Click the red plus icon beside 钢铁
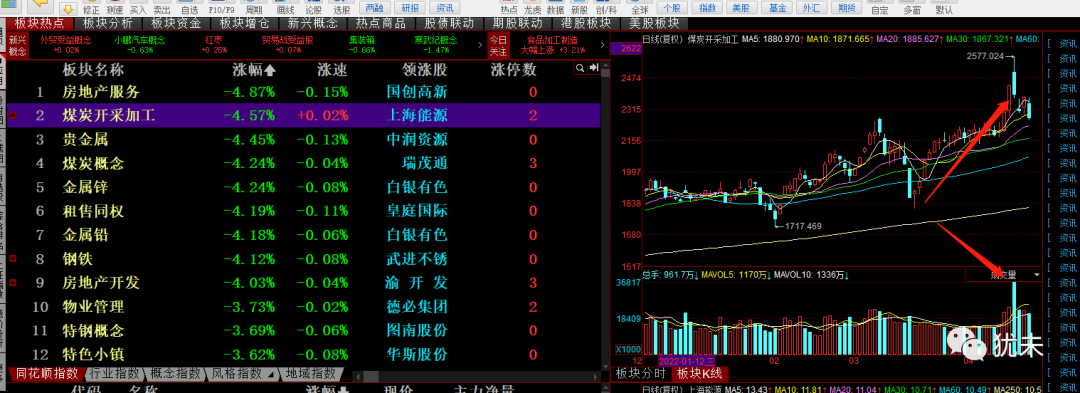 click(x=13, y=259)
